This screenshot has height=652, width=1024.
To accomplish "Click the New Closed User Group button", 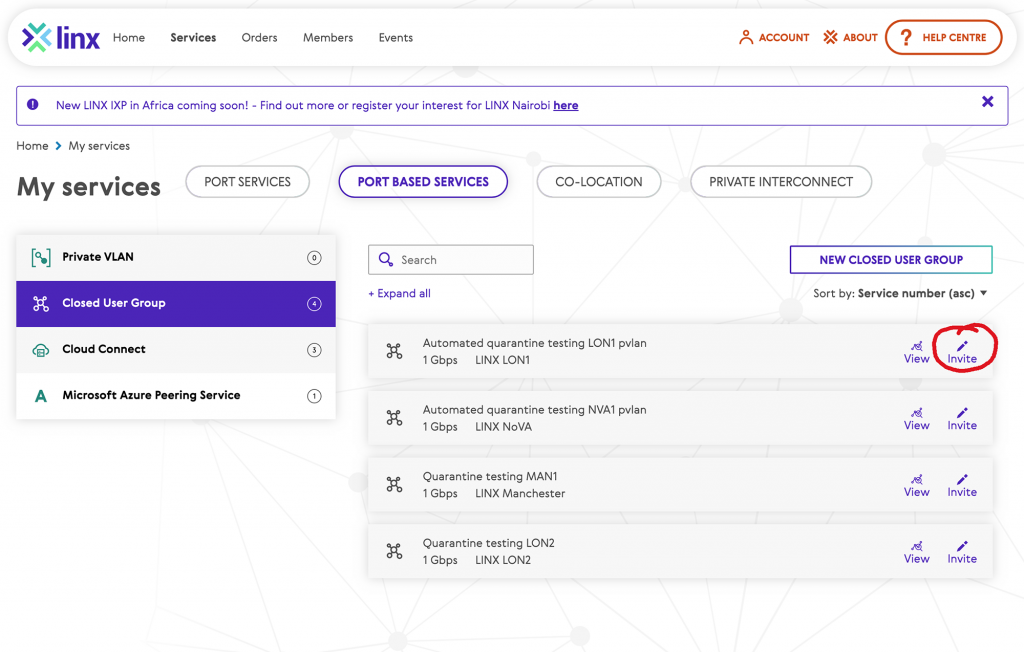I will 891,259.
